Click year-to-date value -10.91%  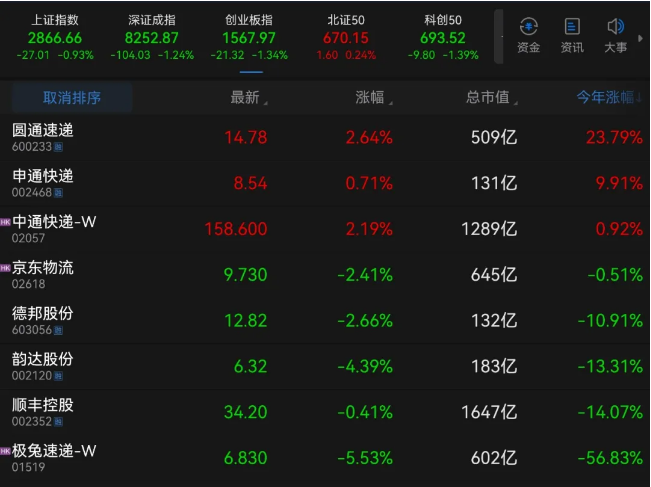(x=610, y=321)
